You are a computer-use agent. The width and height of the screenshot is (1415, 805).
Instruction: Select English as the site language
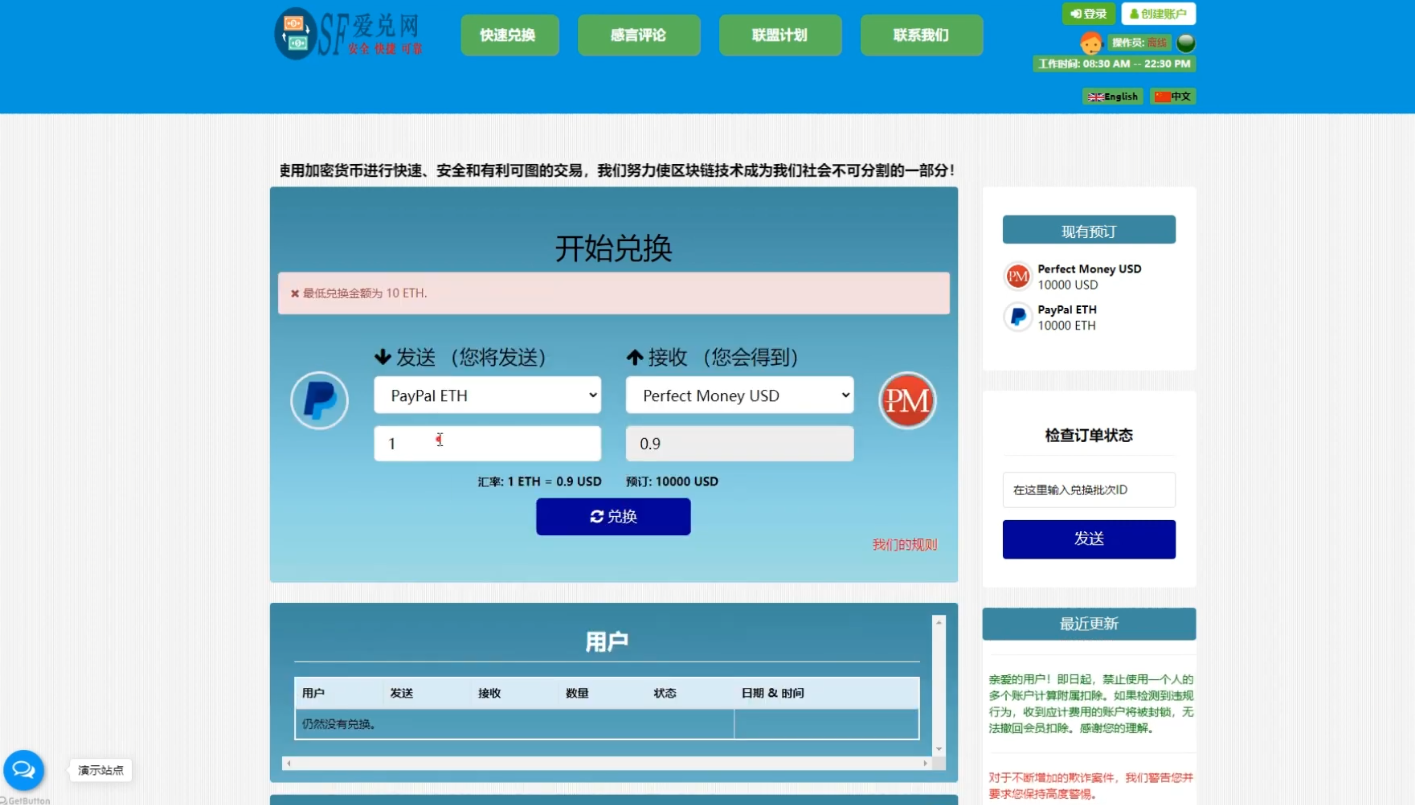pyautogui.click(x=1112, y=96)
